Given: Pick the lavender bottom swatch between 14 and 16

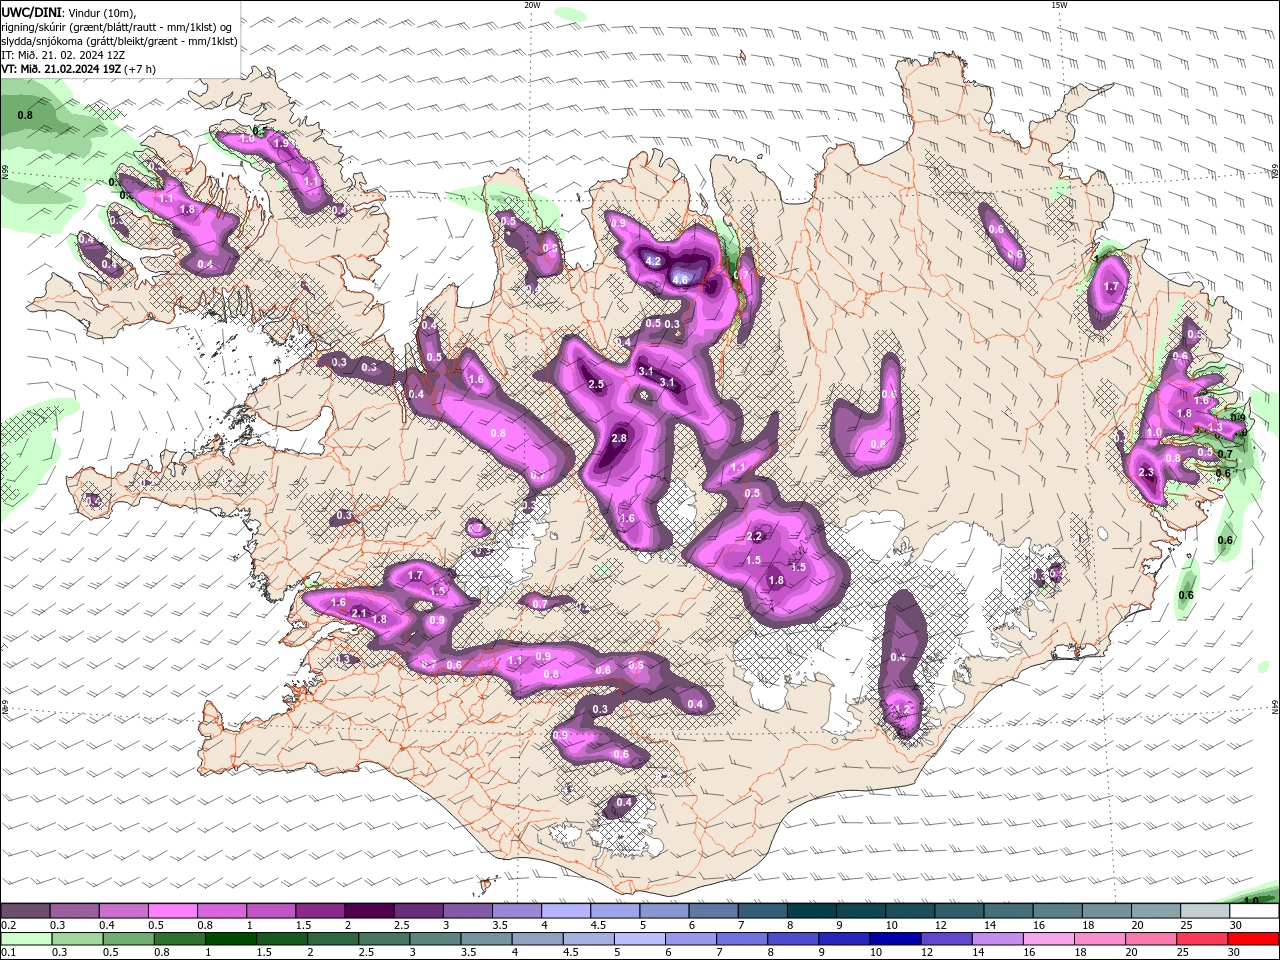Looking at the screenshot, I should click(x=998, y=939).
